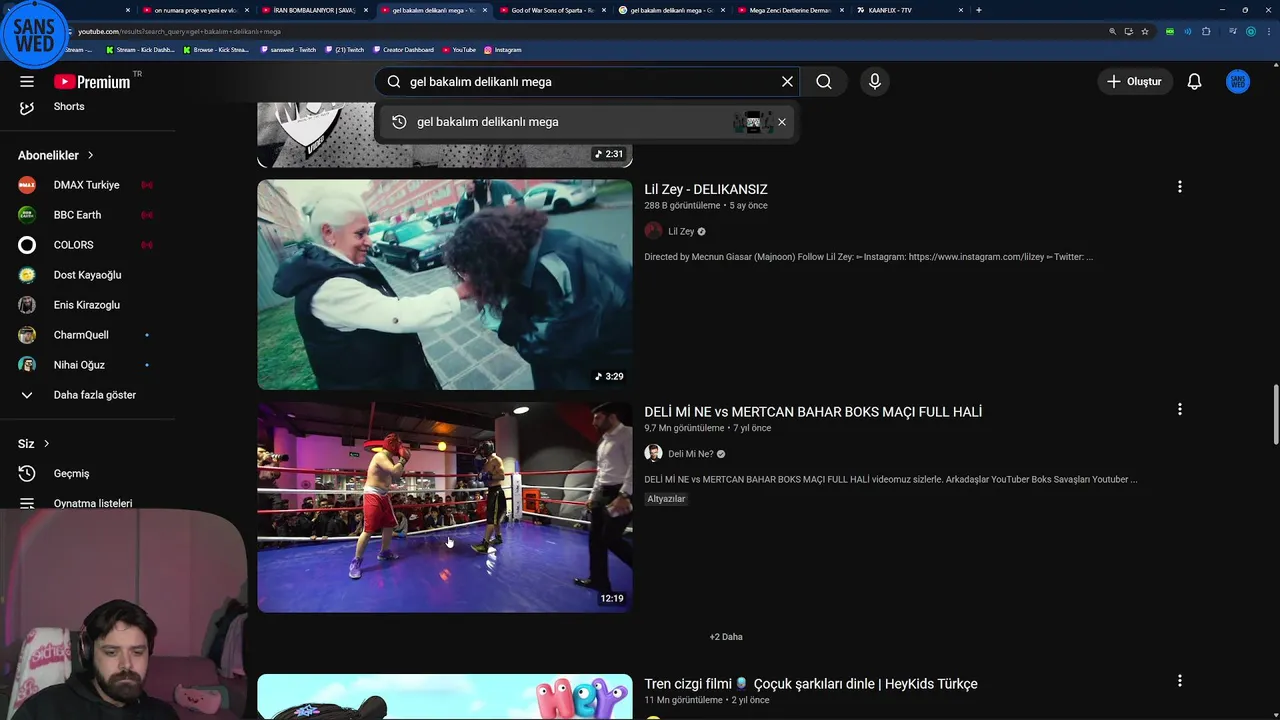Click the browser address bar URL
The image size is (1280, 720).
point(180,31)
